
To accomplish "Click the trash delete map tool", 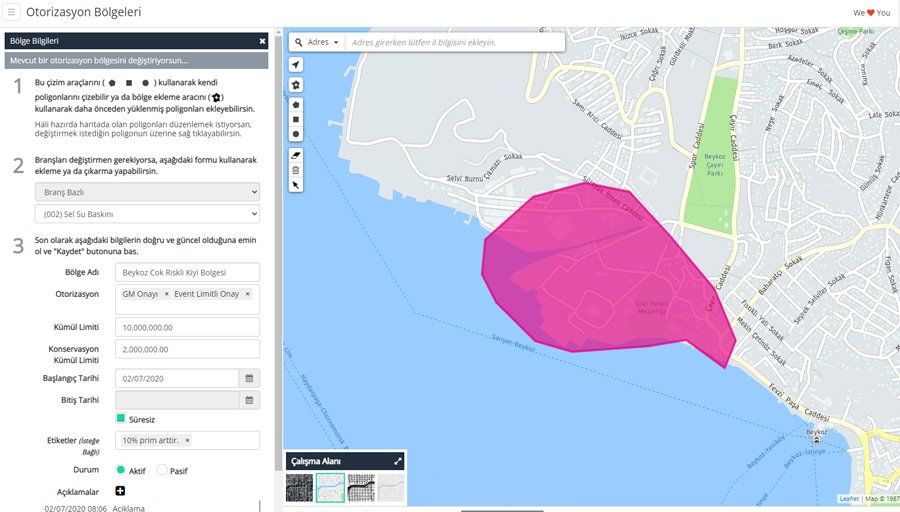I will click(296, 170).
